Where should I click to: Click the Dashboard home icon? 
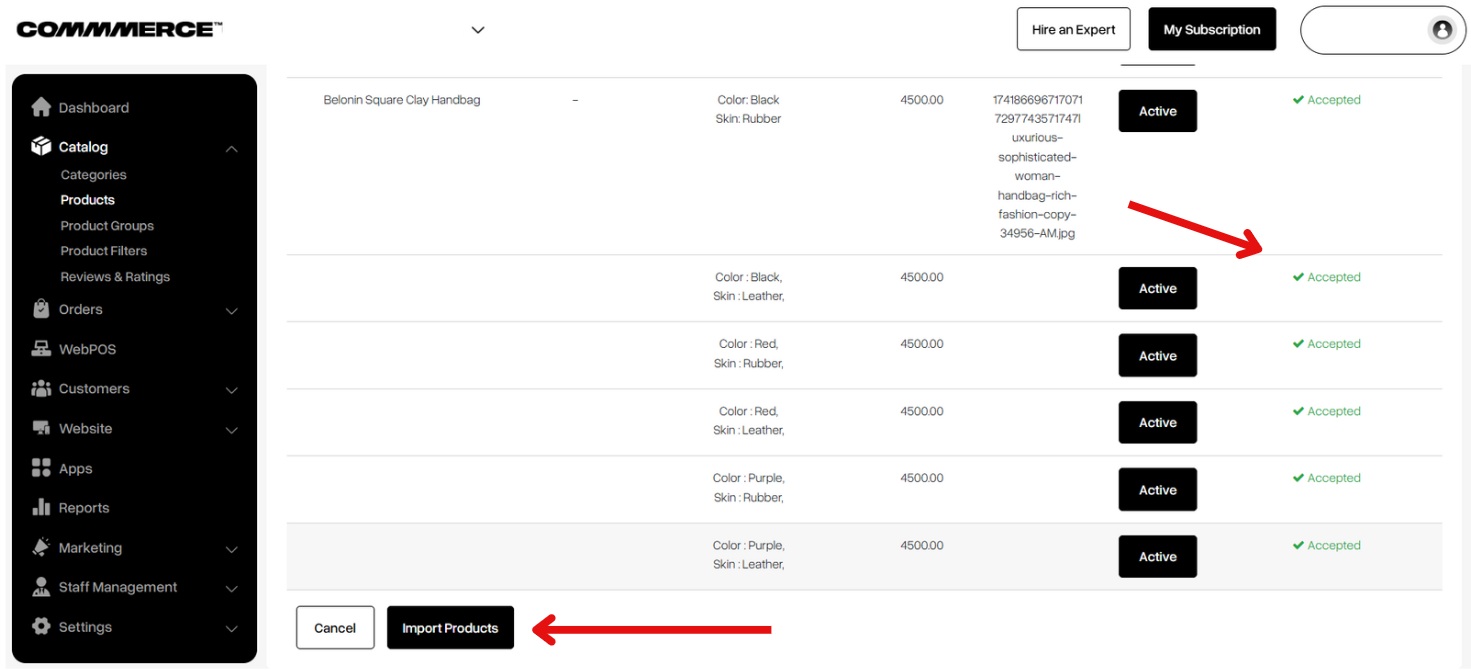tap(41, 107)
